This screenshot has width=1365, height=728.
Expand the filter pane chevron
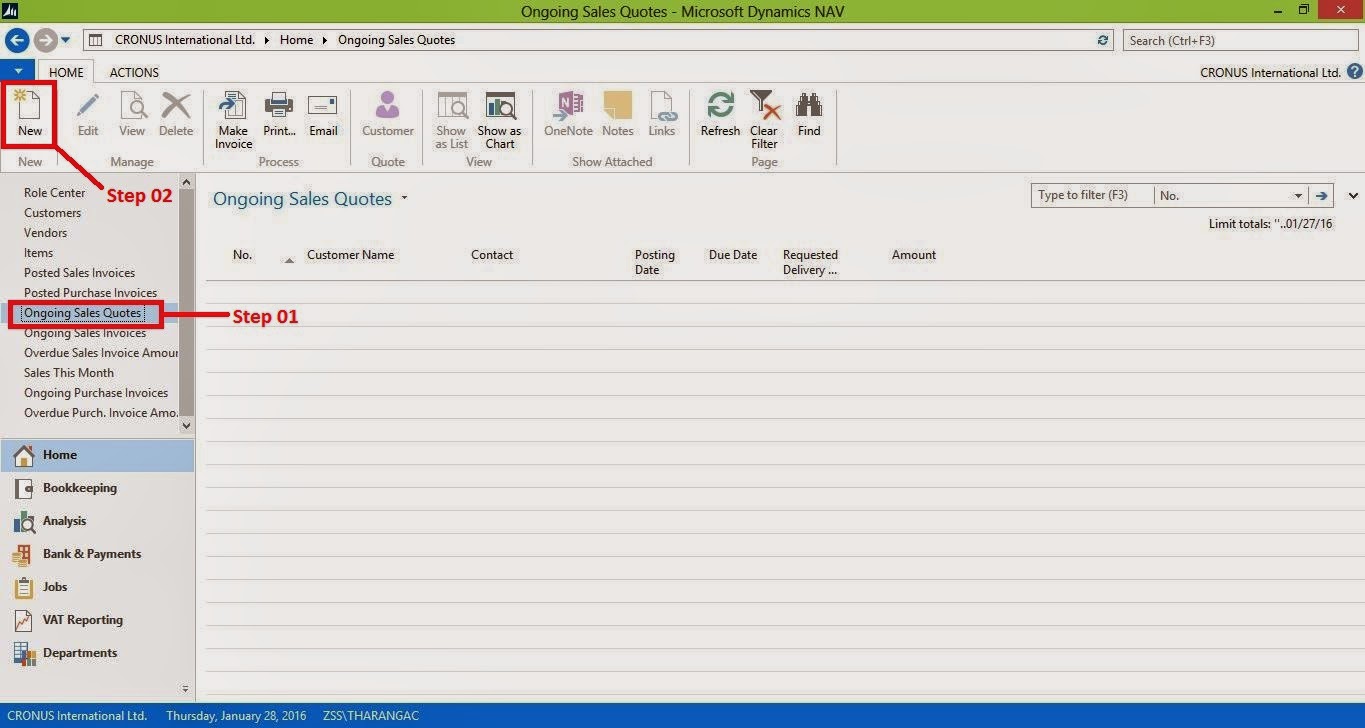tap(1353, 196)
